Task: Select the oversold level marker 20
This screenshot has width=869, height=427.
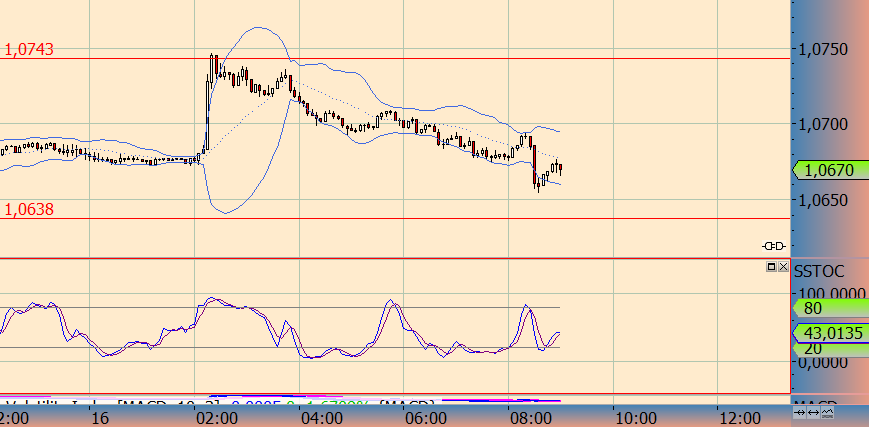Action: click(830, 349)
